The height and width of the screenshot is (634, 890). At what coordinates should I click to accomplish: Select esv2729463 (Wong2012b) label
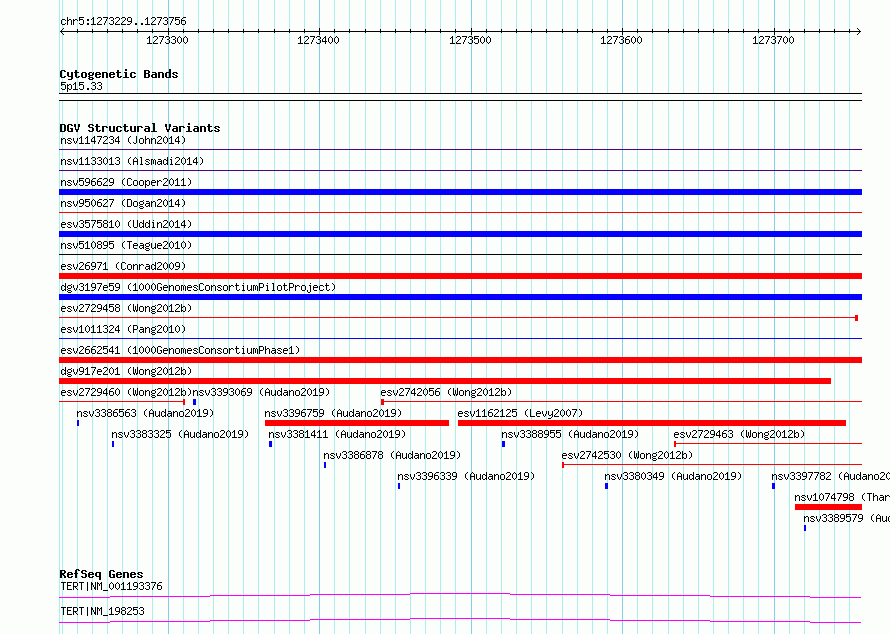coord(740,434)
